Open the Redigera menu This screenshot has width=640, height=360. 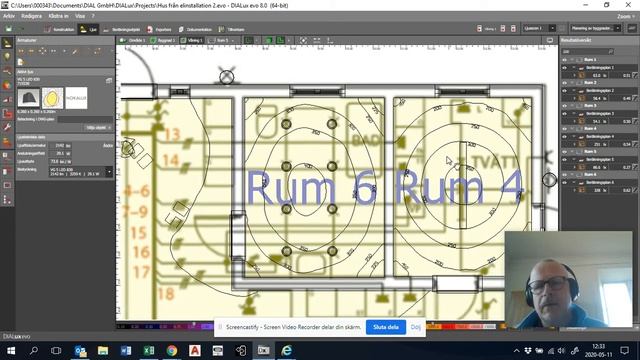(31, 16)
